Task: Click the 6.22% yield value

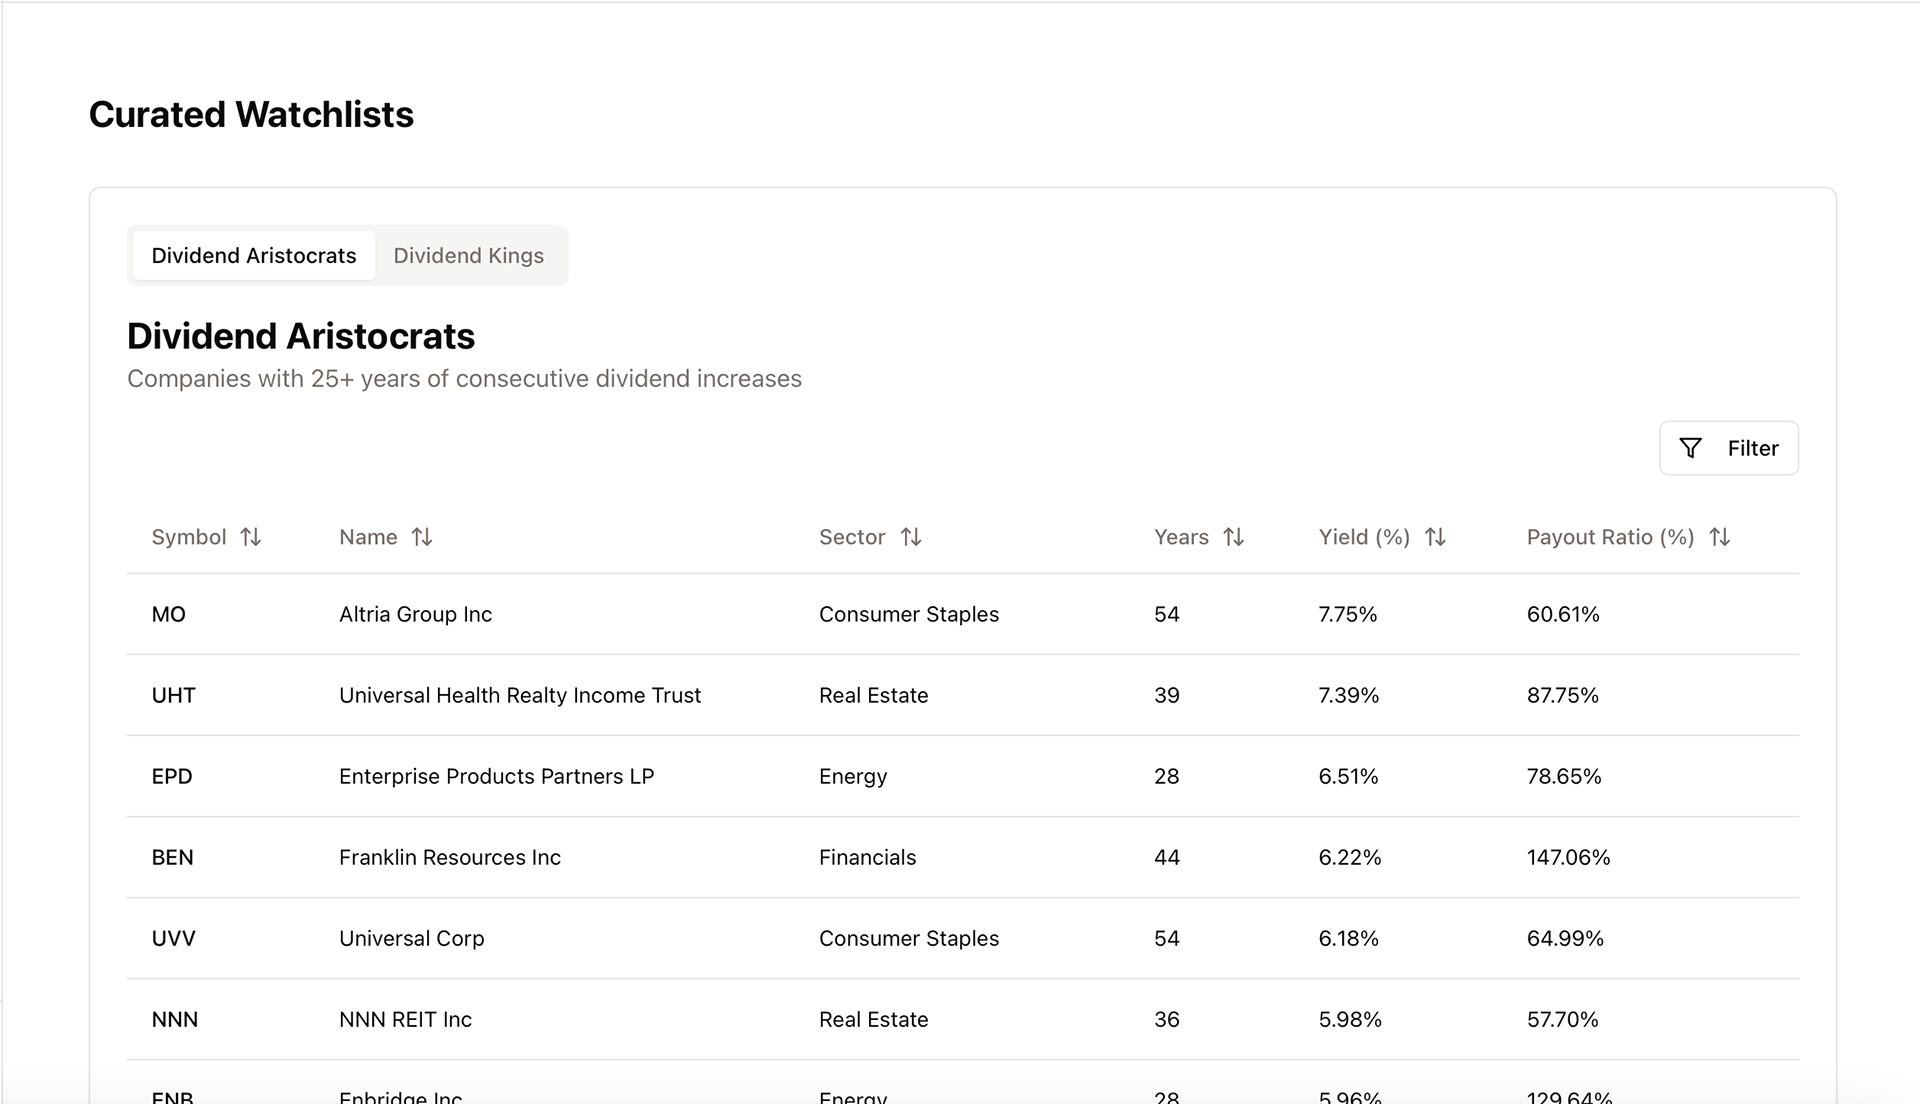Action: [x=1349, y=857]
